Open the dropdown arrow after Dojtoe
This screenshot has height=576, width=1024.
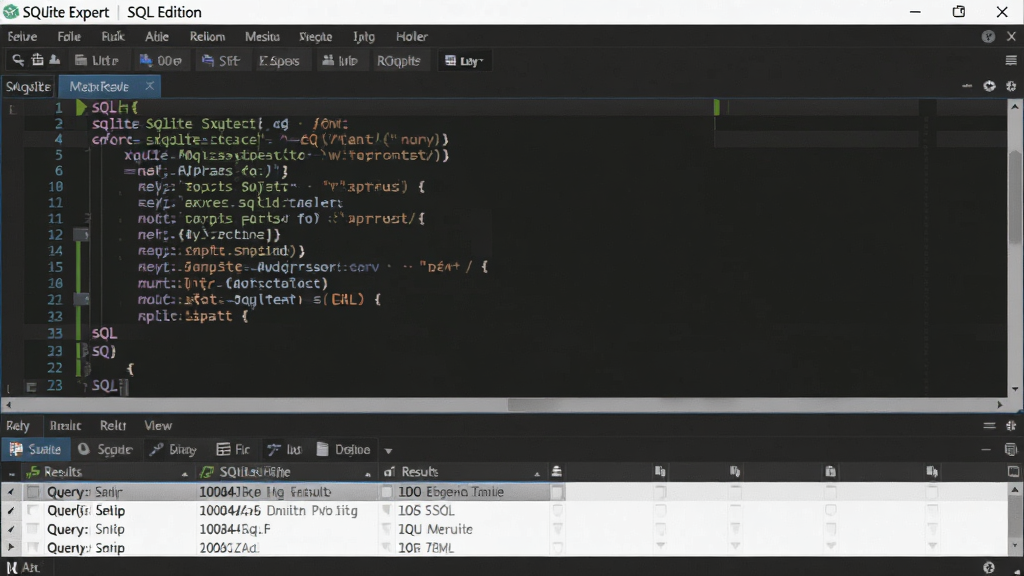click(x=389, y=451)
